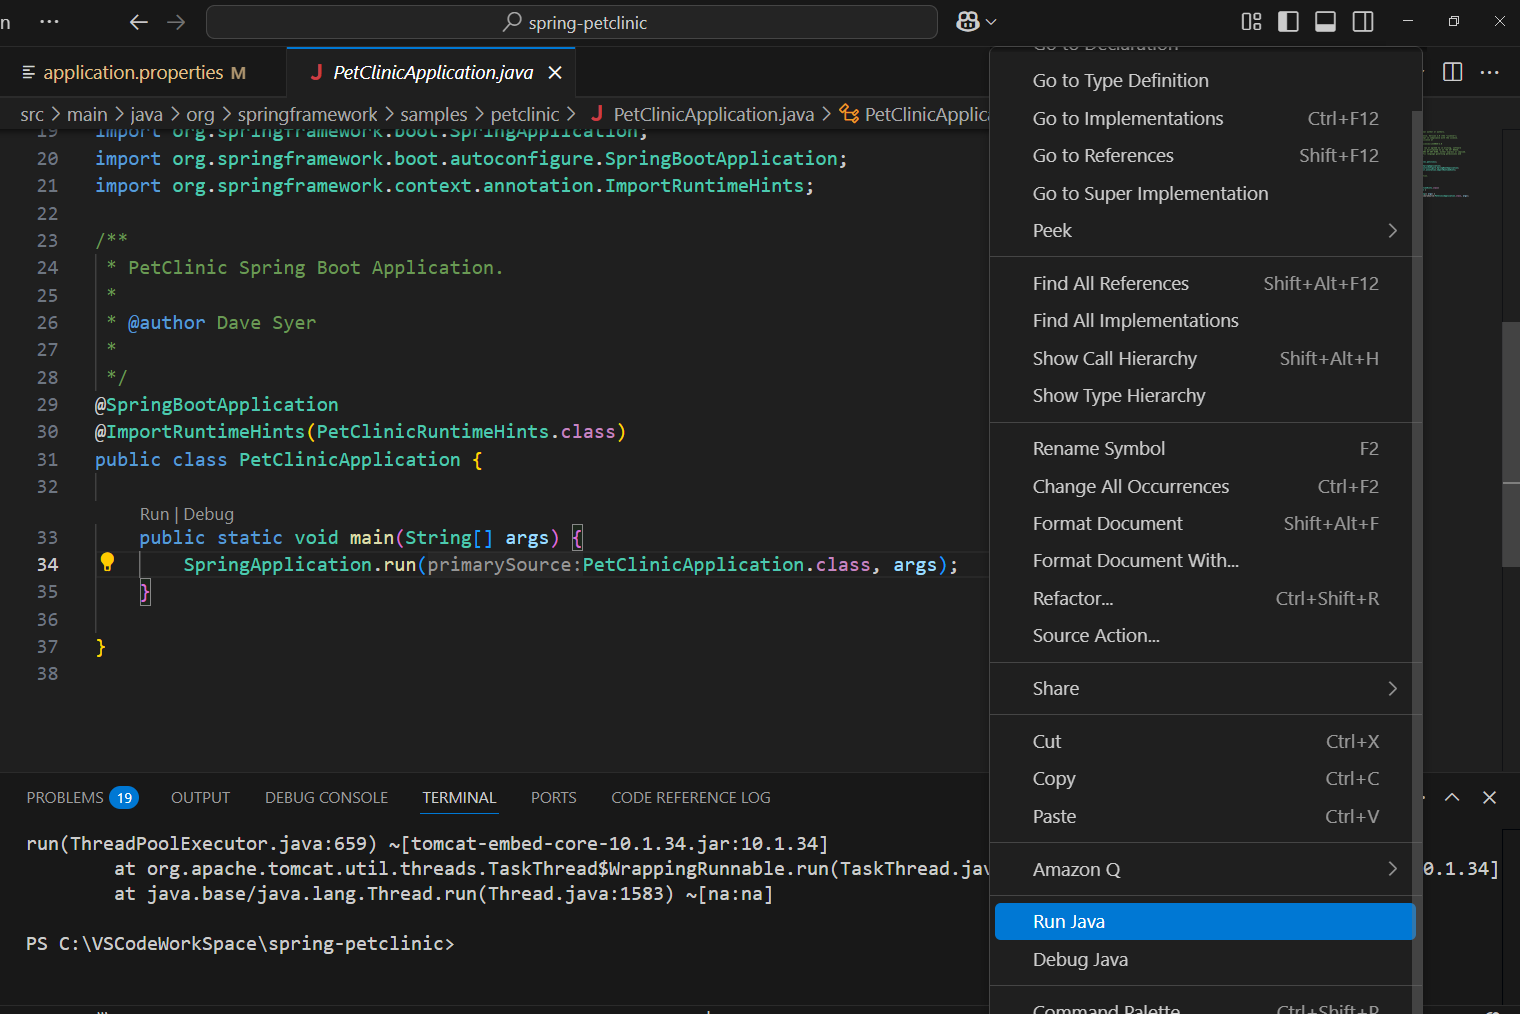Click the Run CodeLens link above main

pyautogui.click(x=154, y=514)
